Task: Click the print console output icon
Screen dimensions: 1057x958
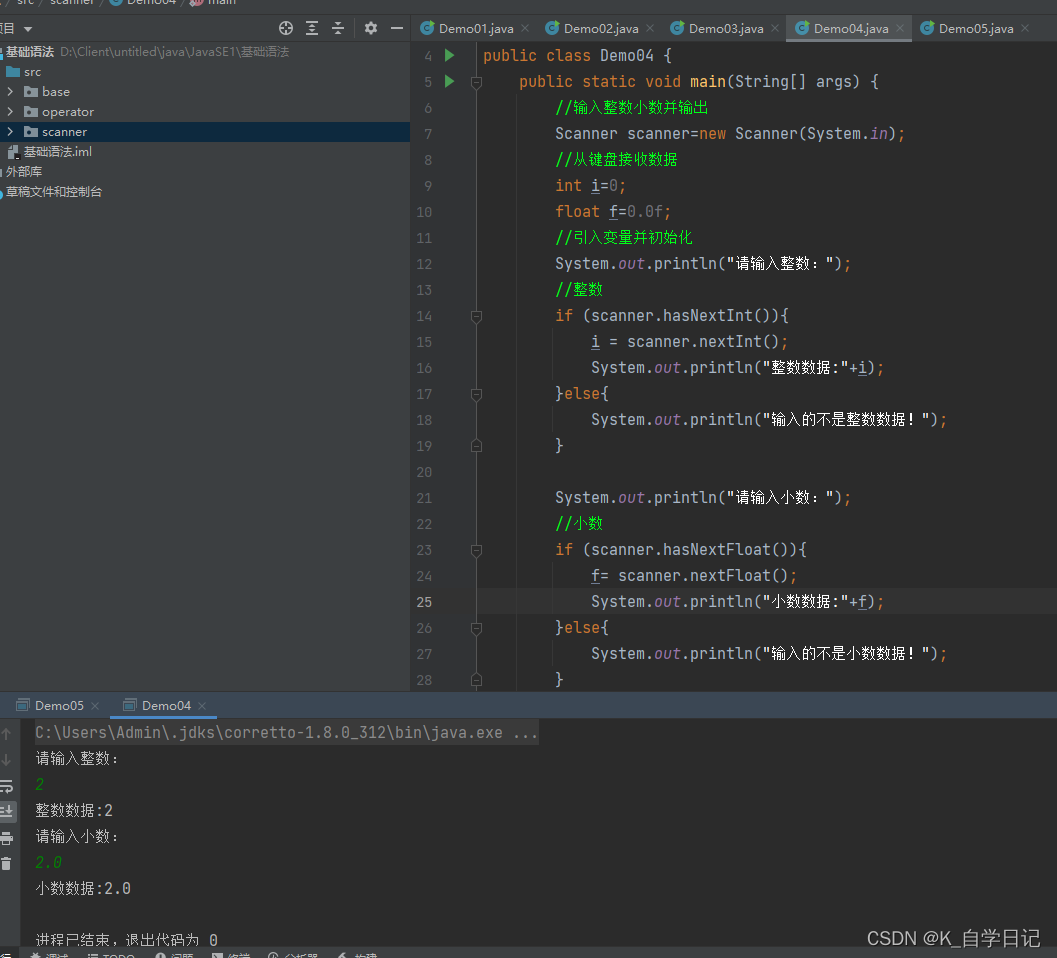Action: 7,838
